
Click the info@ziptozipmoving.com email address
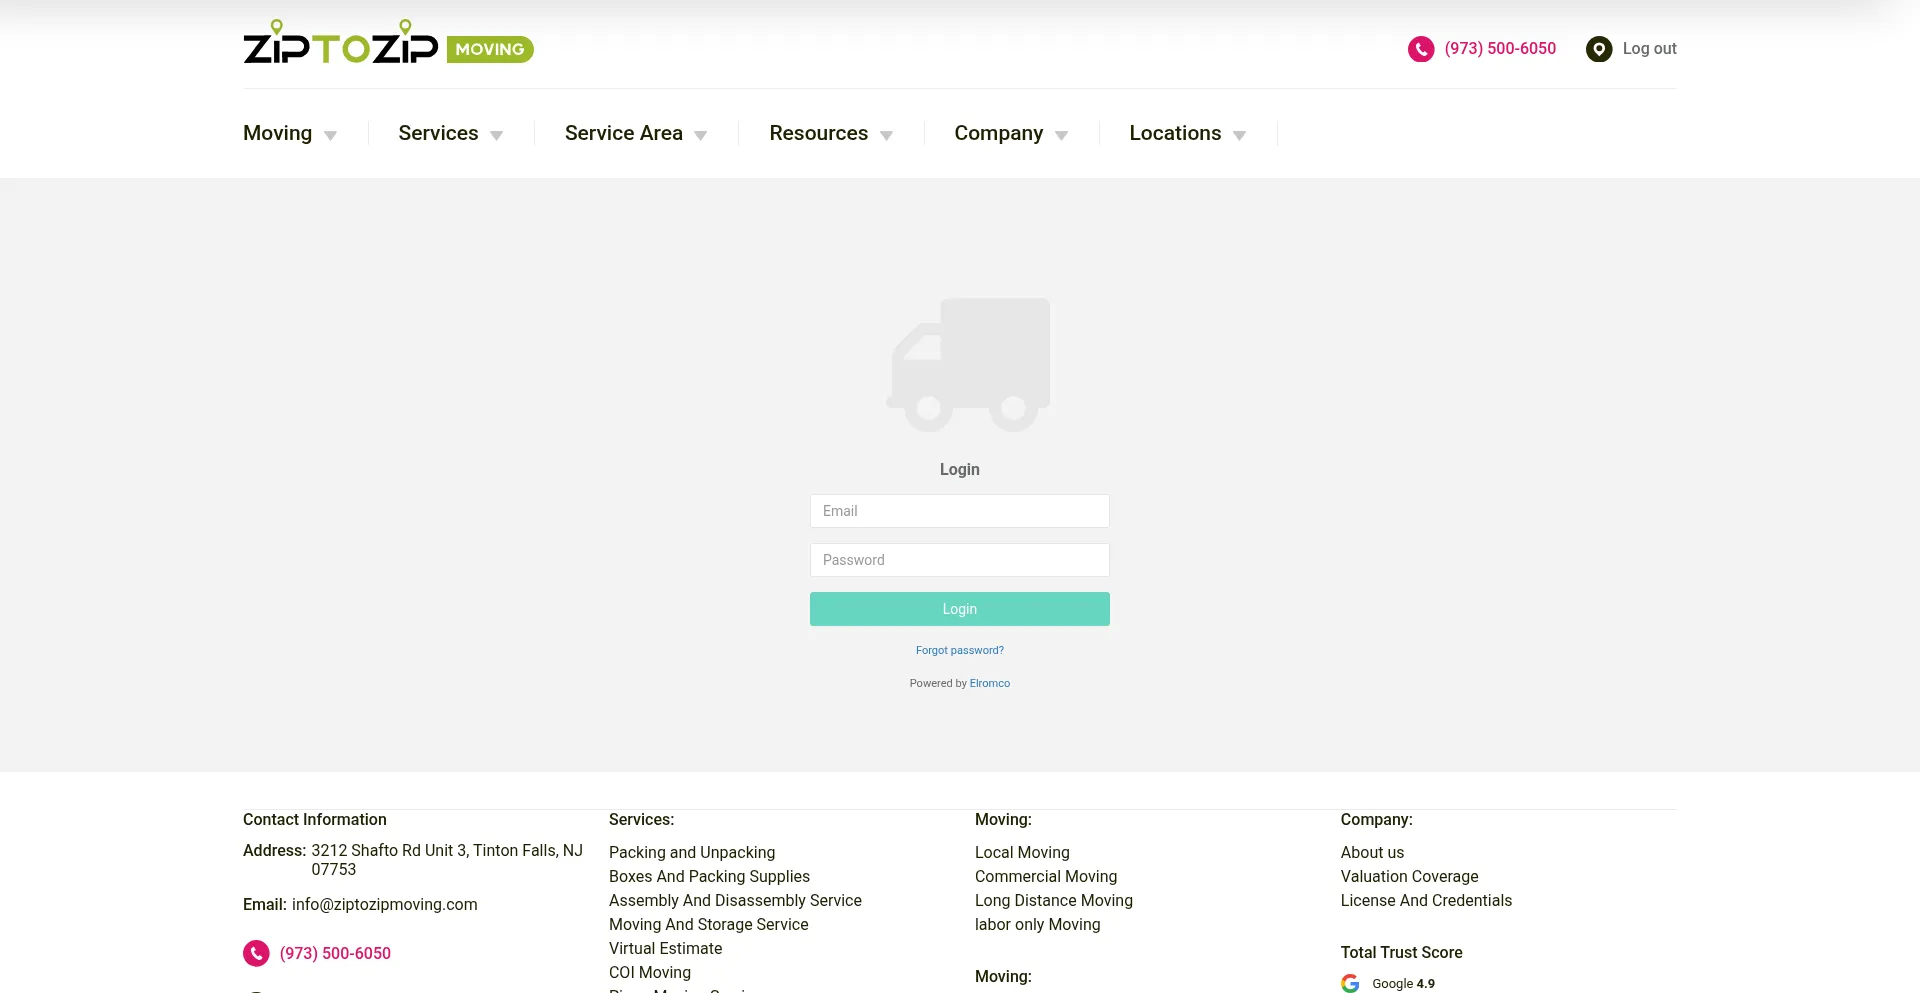[x=384, y=904]
